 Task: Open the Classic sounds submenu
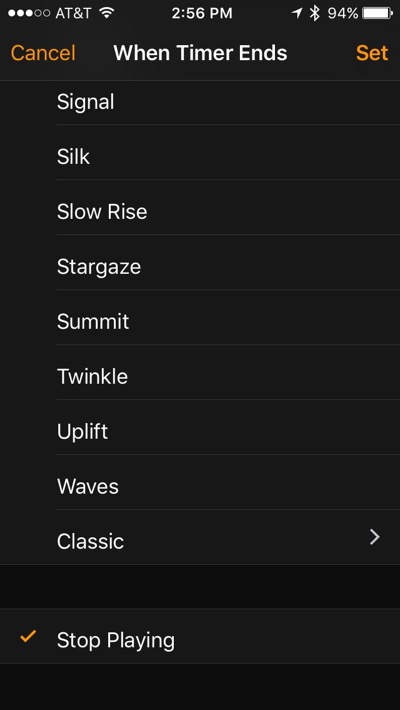200,542
